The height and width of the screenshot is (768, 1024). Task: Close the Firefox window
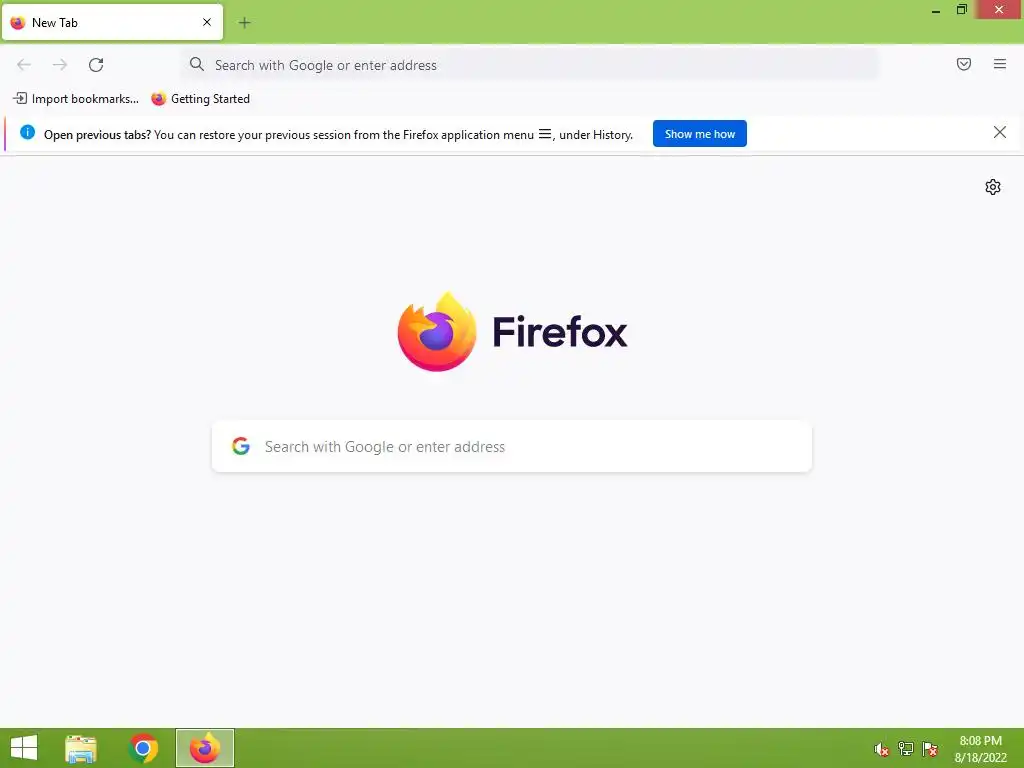pyautogui.click(x=999, y=9)
